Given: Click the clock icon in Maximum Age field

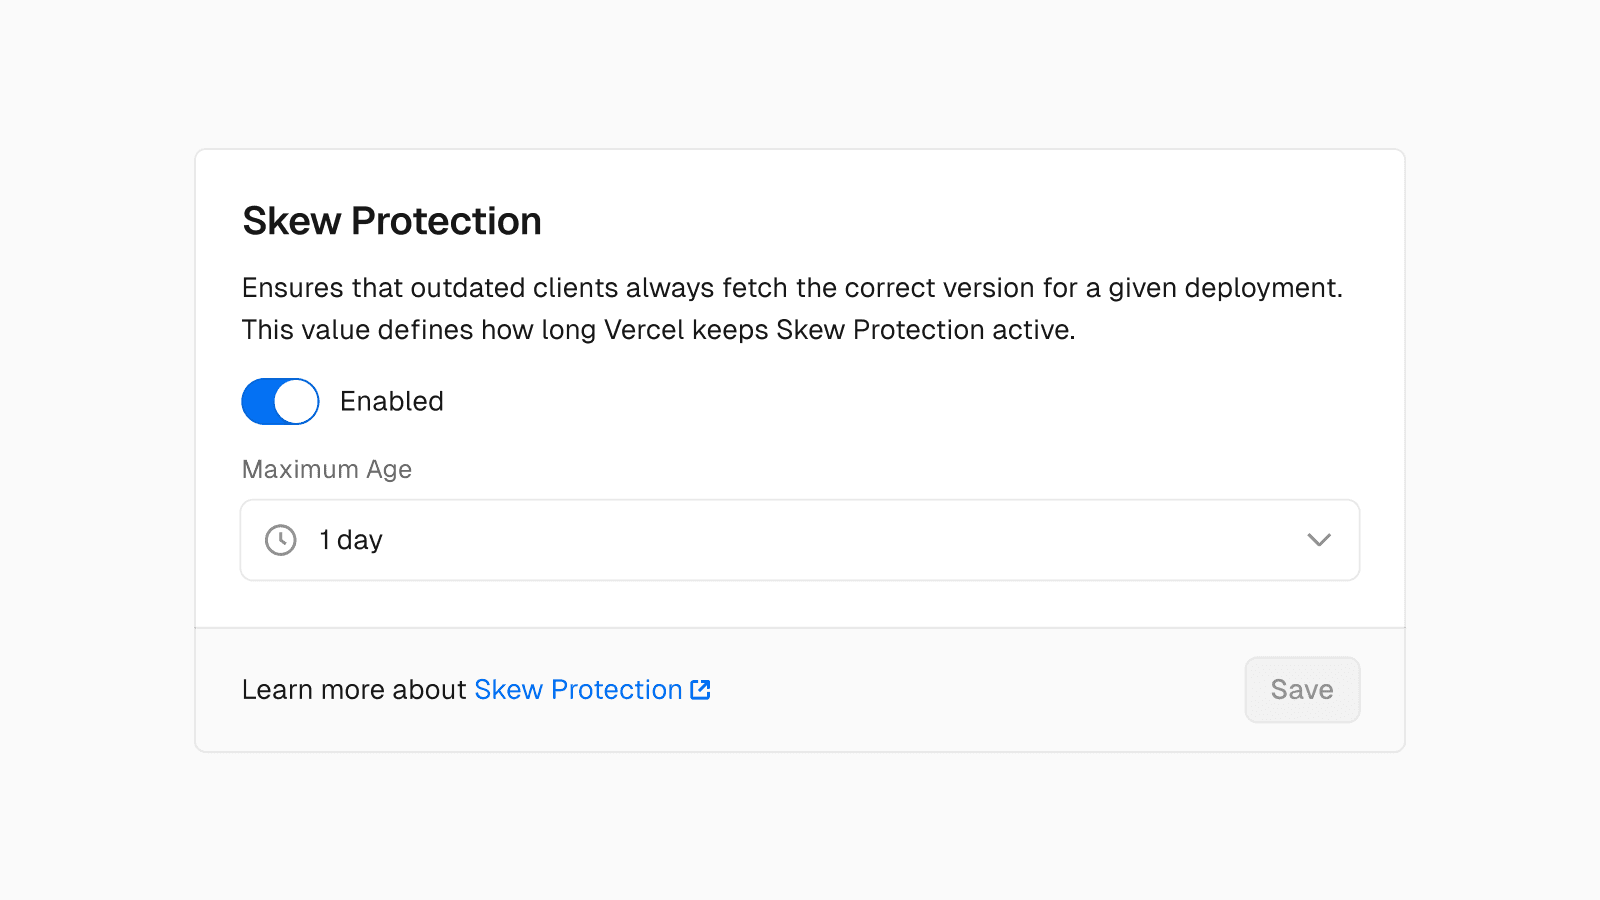Looking at the screenshot, I should click(x=281, y=540).
